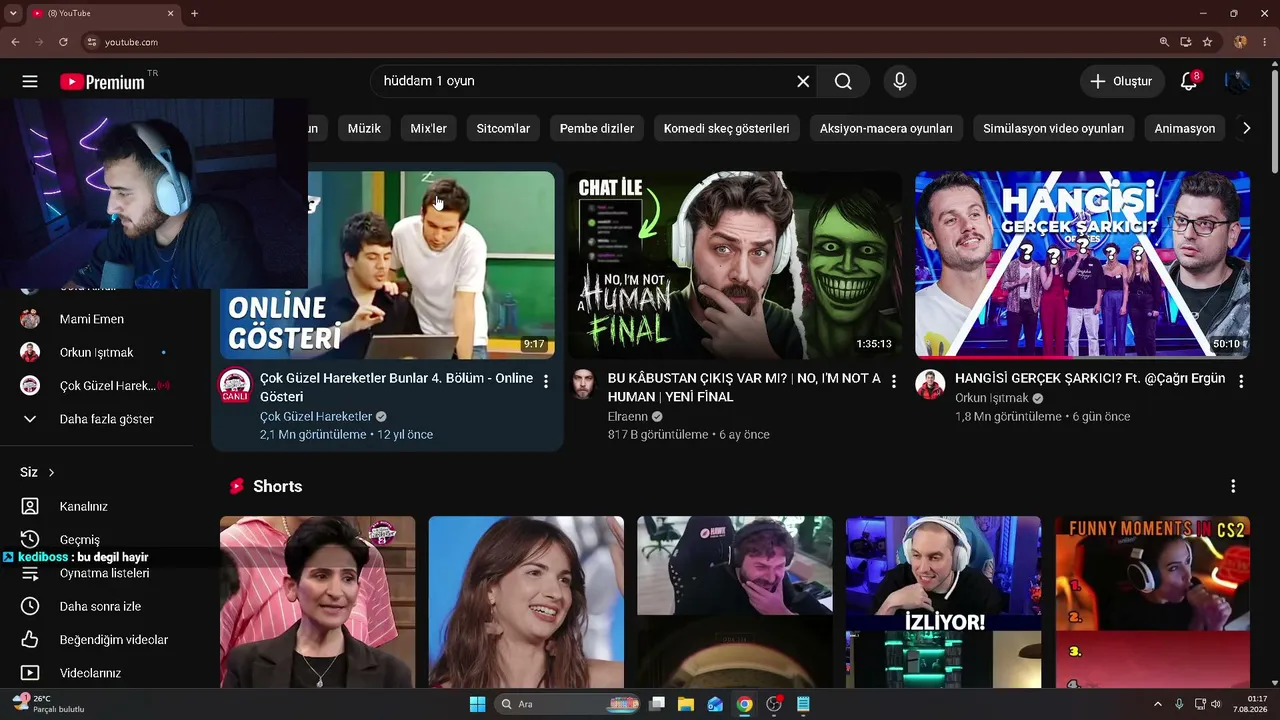The image size is (1280, 720).
Task: Open Çok Güzel Hareketler Bunlar 4. Bölüm title
Action: (x=396, y=387)
